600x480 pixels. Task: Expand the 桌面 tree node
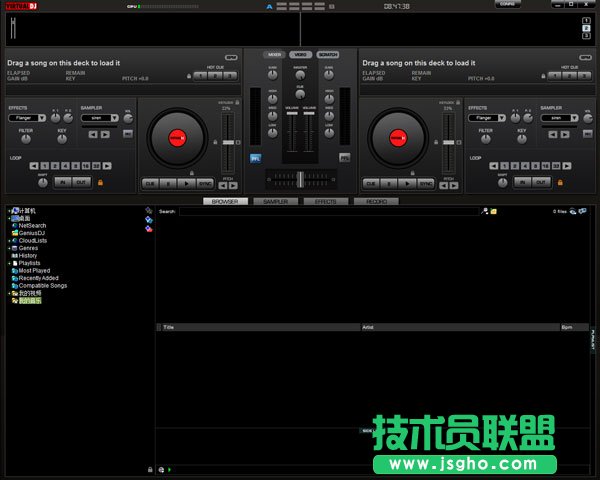click(9, 218)
